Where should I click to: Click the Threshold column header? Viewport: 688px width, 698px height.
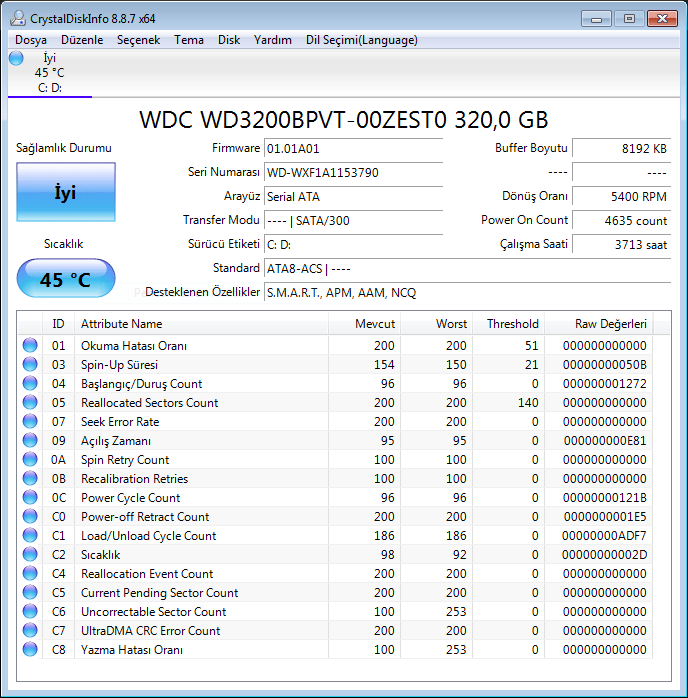pos(509,324)
